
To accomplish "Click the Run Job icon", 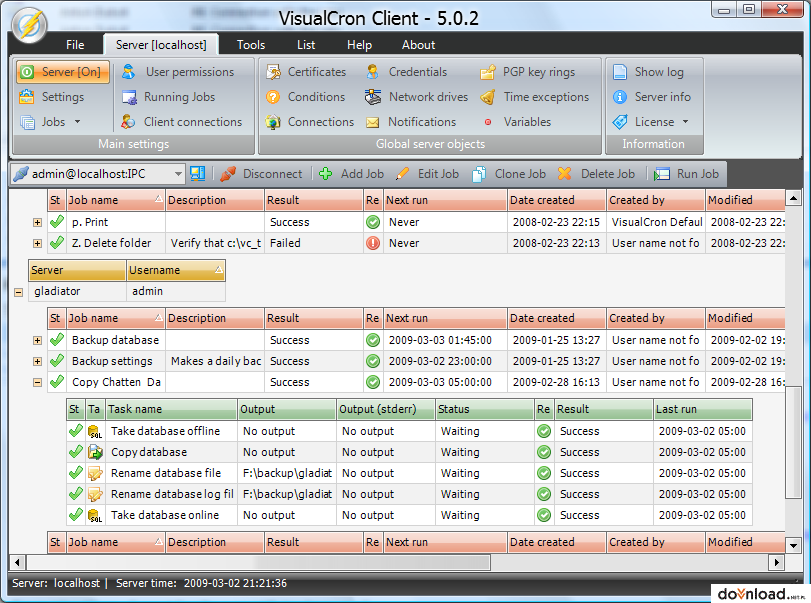I will [x=662, y=174].
